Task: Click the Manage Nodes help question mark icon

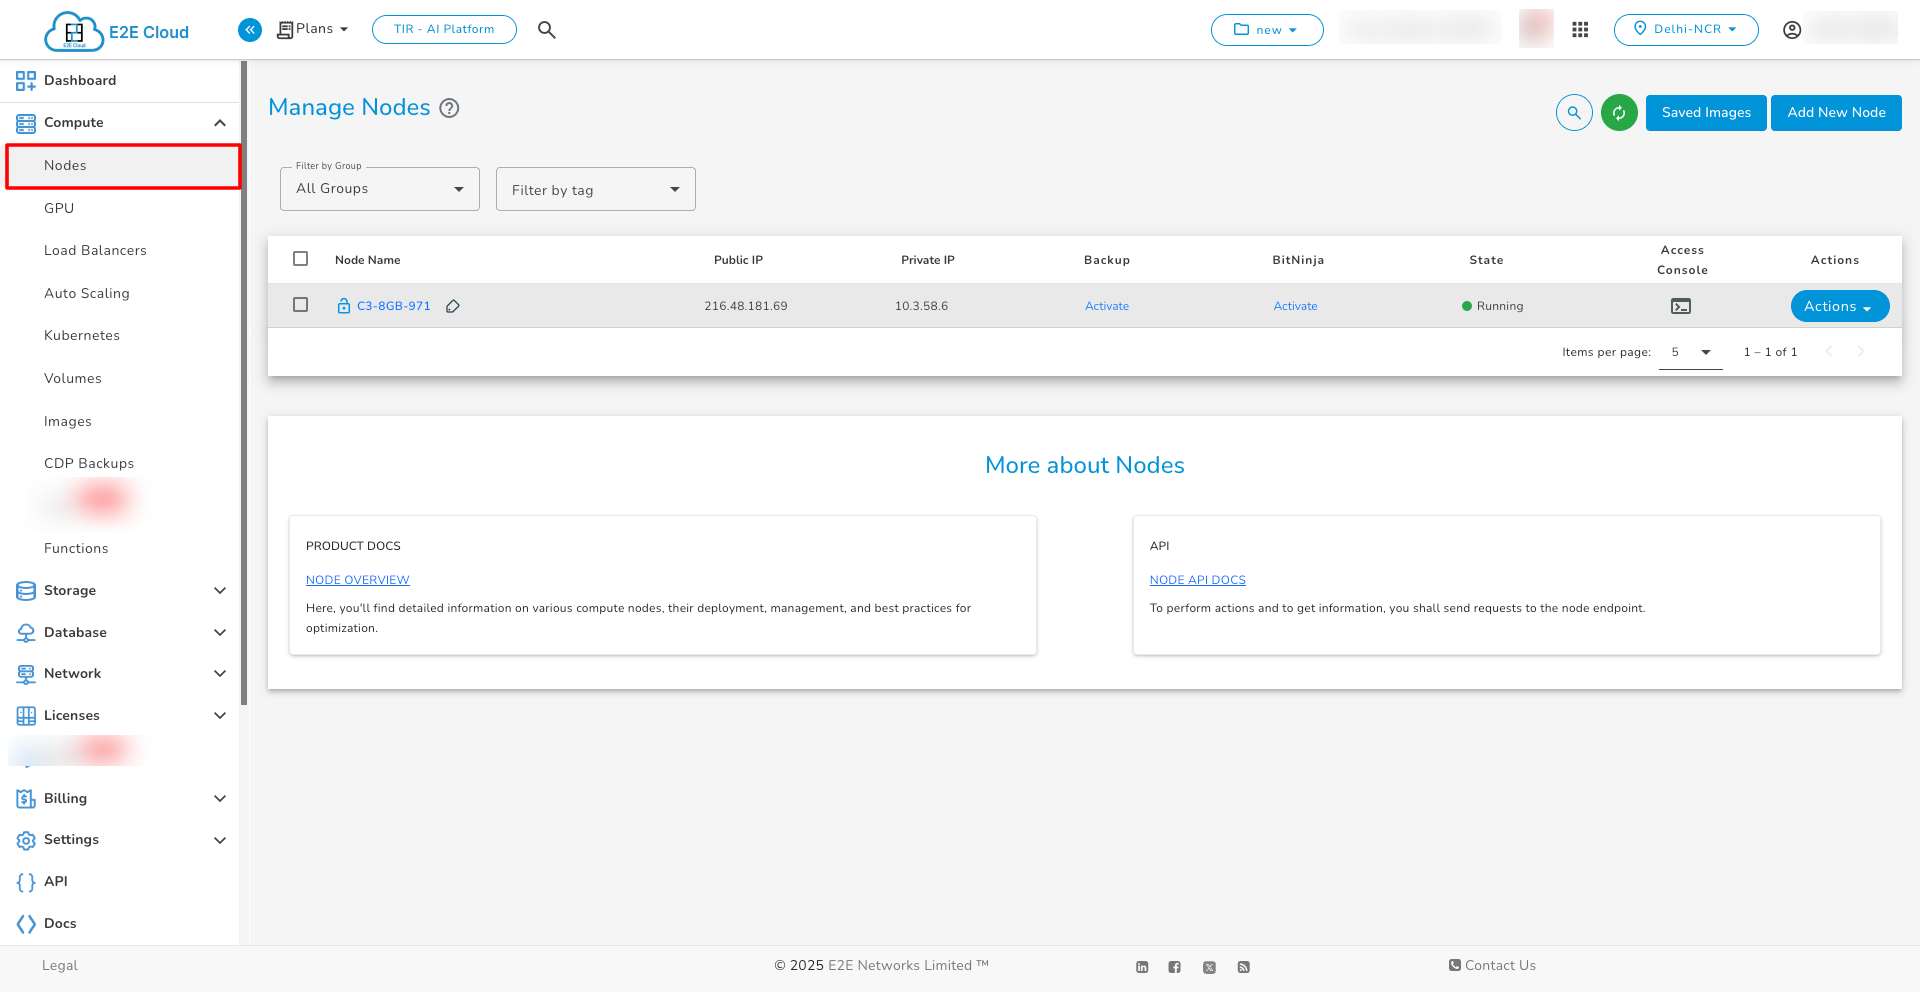Action: click(x=449, y=108)
